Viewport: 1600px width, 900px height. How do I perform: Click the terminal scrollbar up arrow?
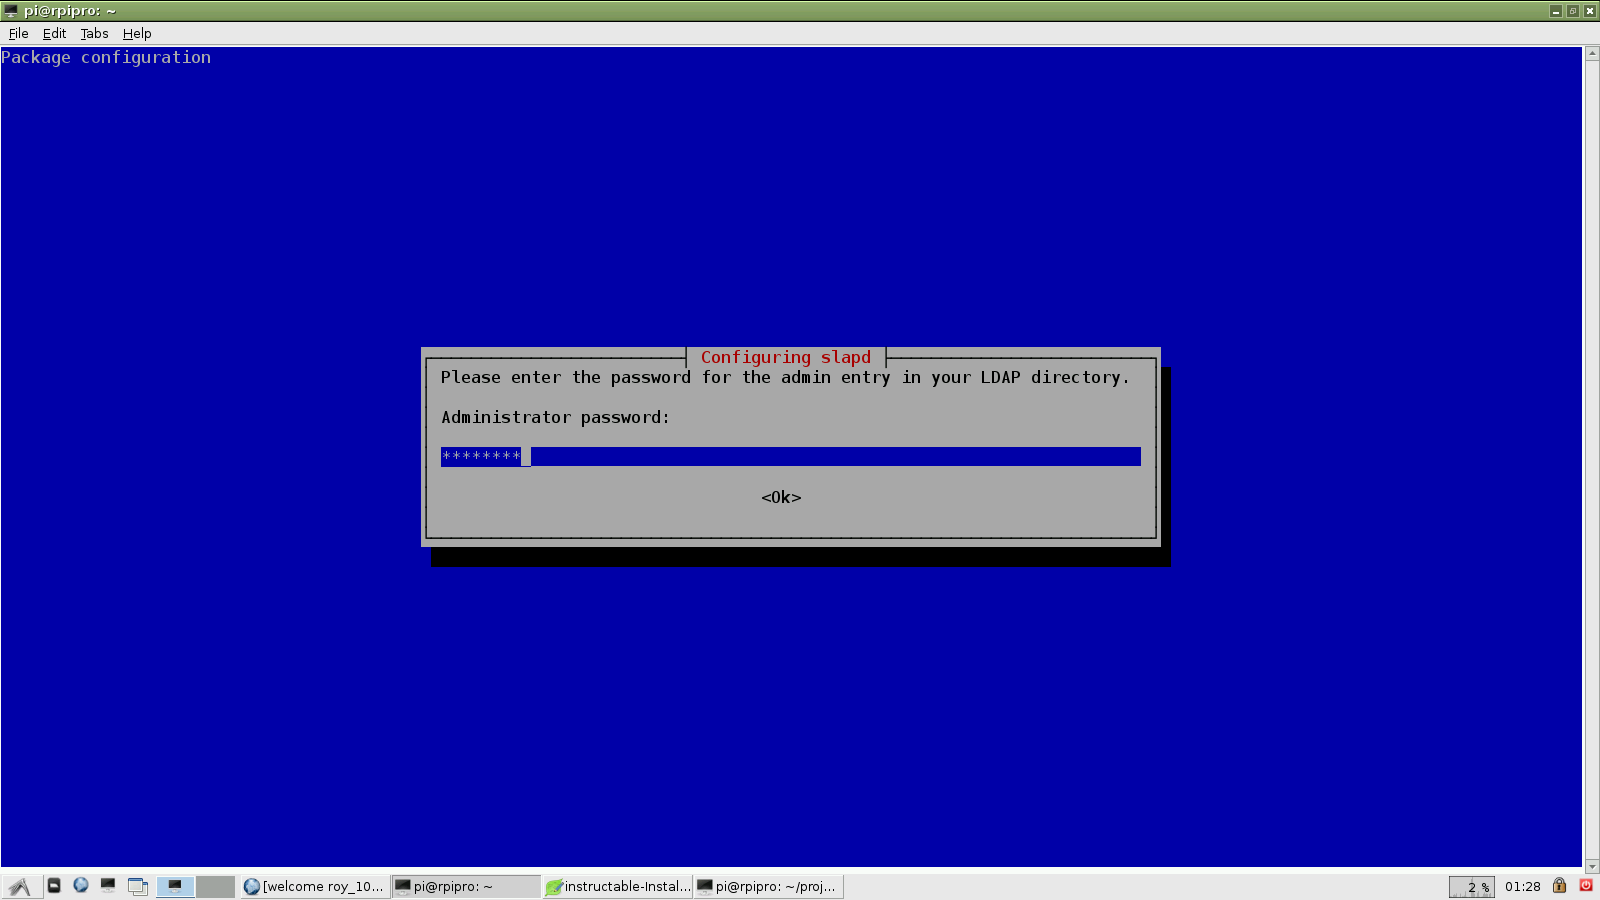[1591, 54]
